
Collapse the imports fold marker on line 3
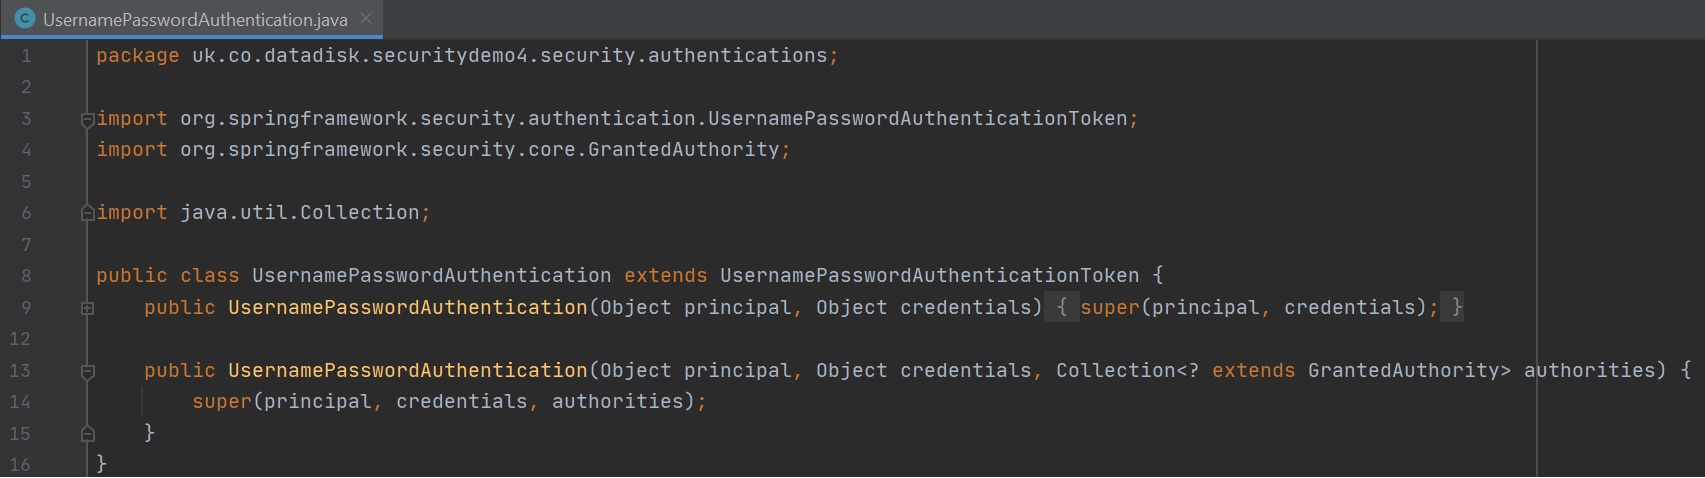coord(88,119)
